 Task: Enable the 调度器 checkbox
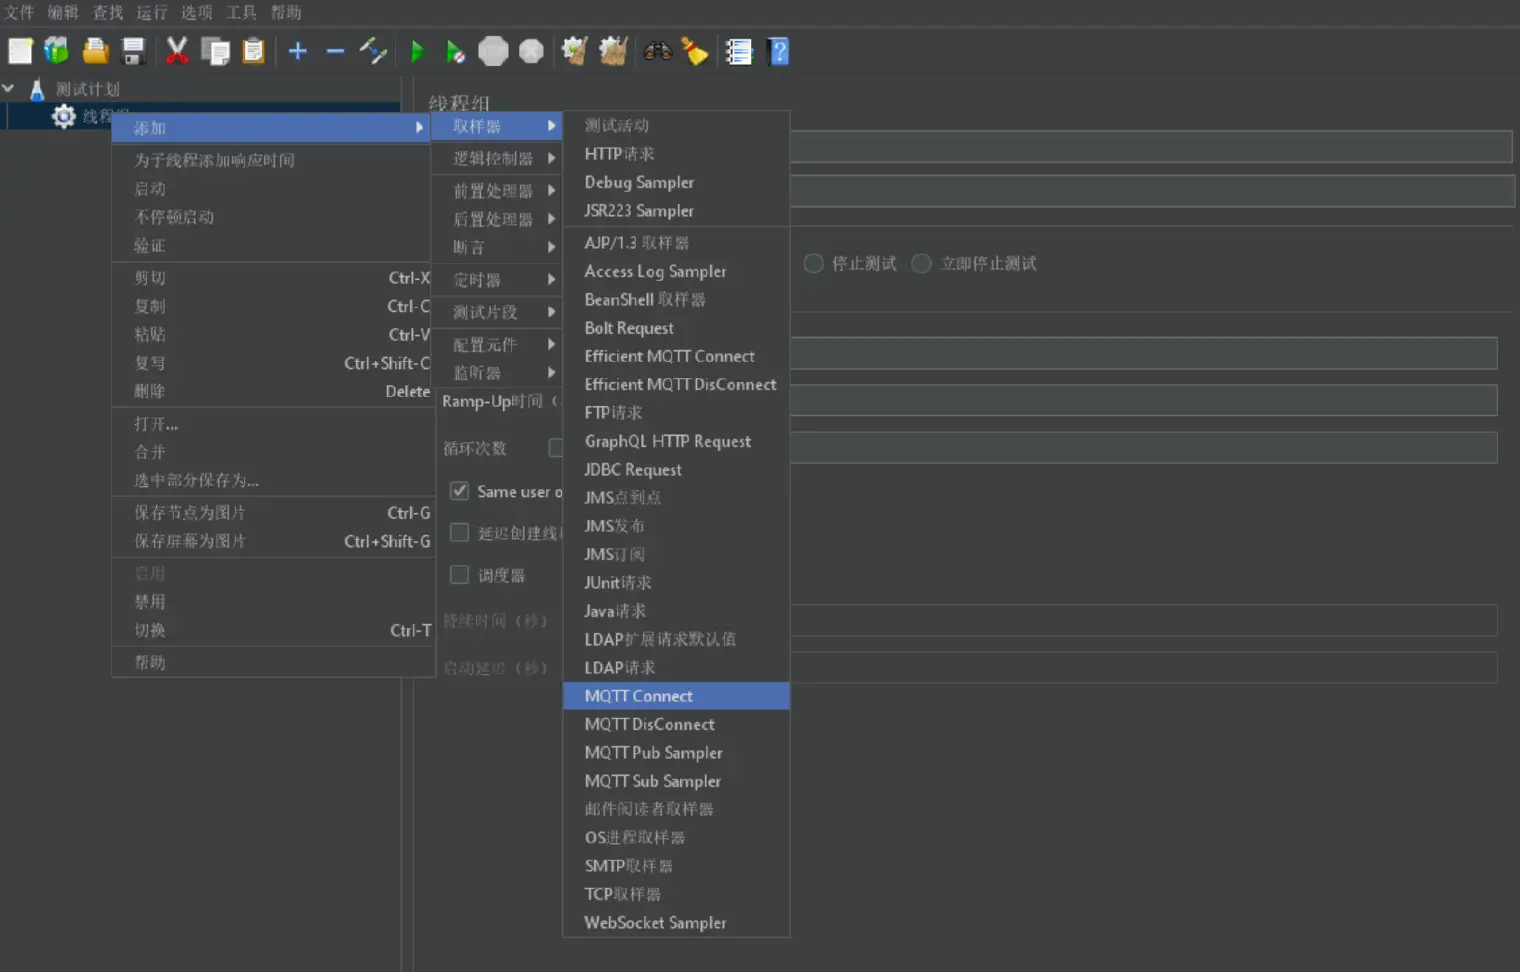point(459,574)
